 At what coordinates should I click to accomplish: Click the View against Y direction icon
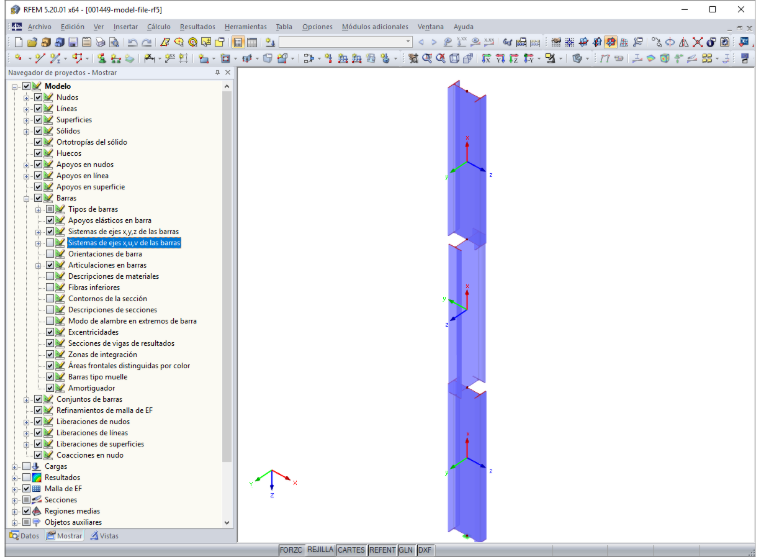click(x=528, y=58)
